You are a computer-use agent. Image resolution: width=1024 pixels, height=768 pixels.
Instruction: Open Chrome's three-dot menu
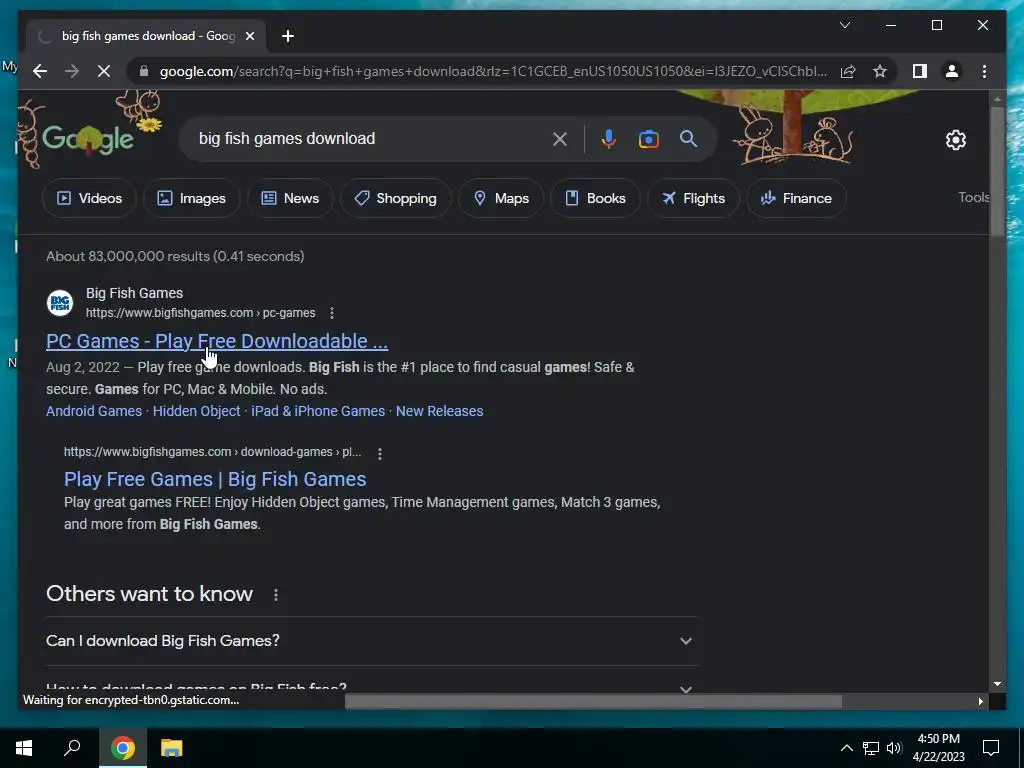point(984,71)
